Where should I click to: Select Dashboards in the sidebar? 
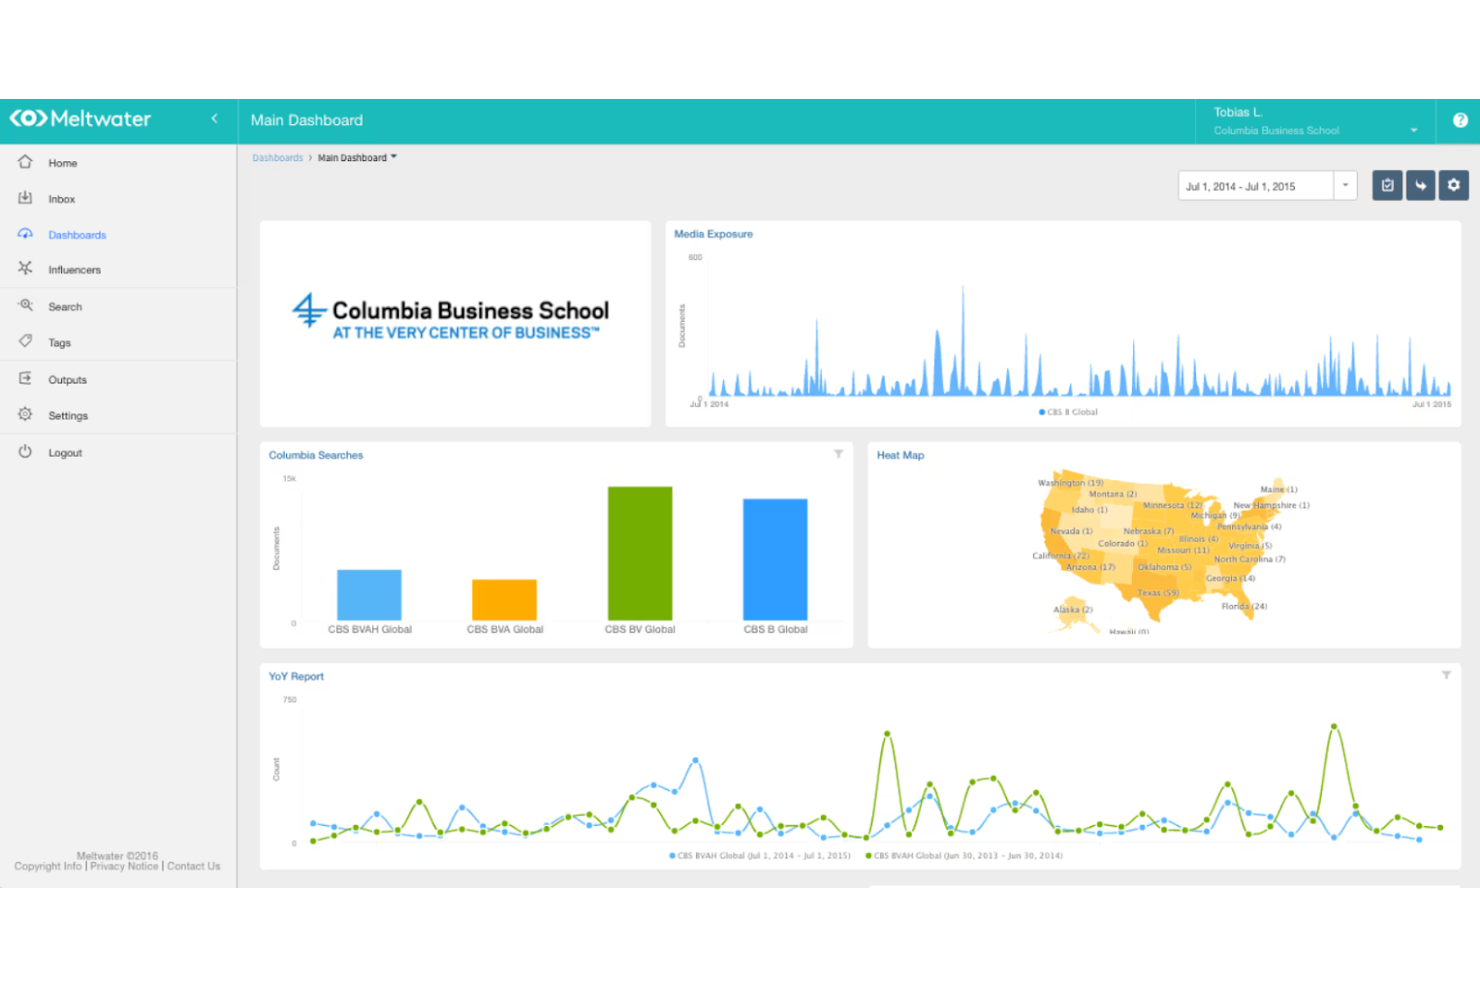pos(77,235)
